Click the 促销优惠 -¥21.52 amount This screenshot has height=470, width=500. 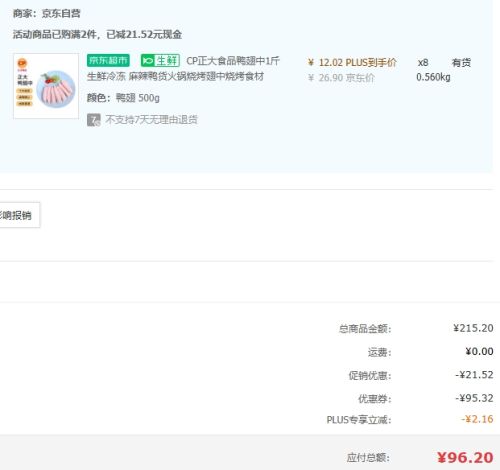click(x=474, y=375)
